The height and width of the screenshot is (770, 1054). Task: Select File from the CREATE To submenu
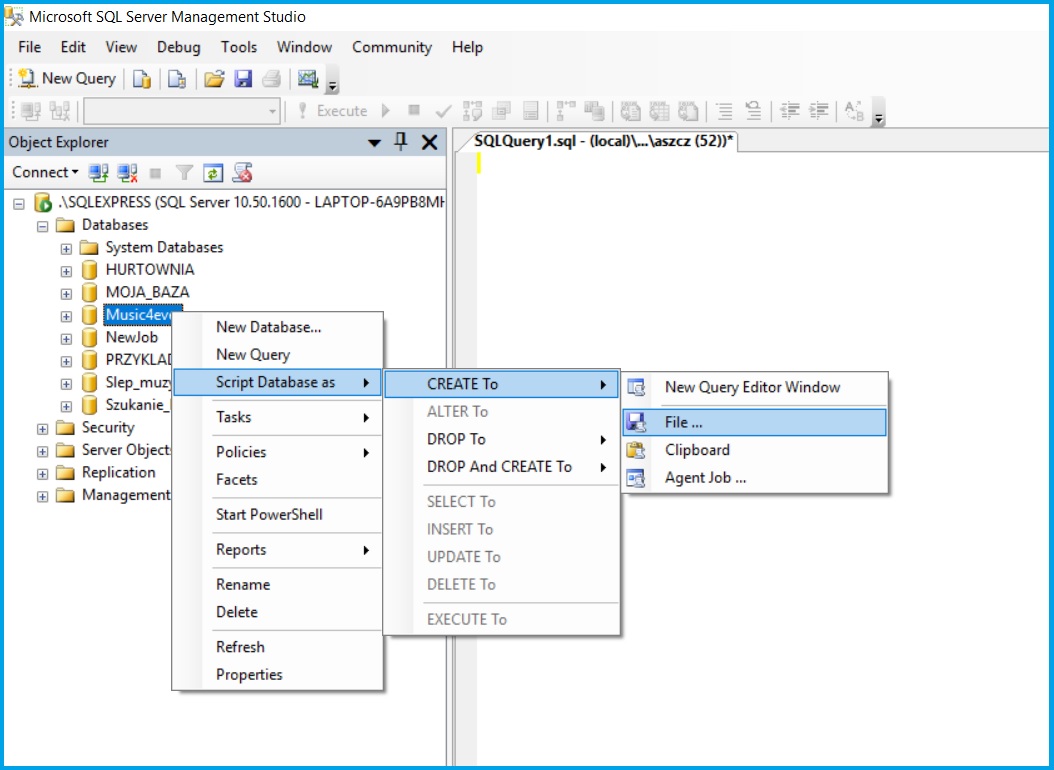click(x=684, y=421)
